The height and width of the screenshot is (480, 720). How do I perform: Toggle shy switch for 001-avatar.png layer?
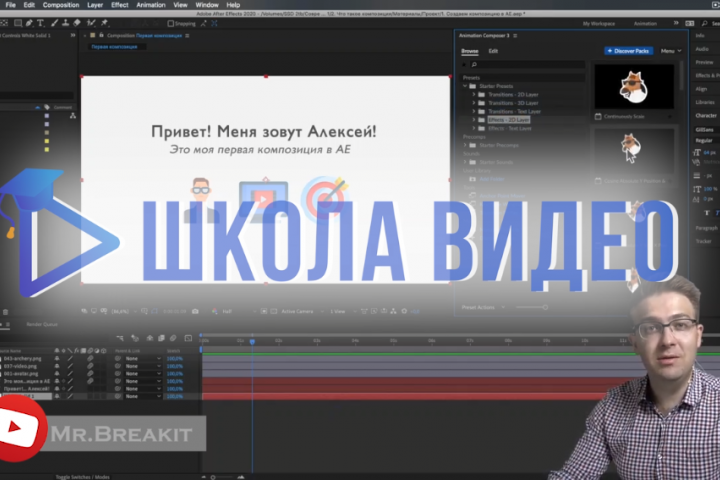click(x=57, y=373)
